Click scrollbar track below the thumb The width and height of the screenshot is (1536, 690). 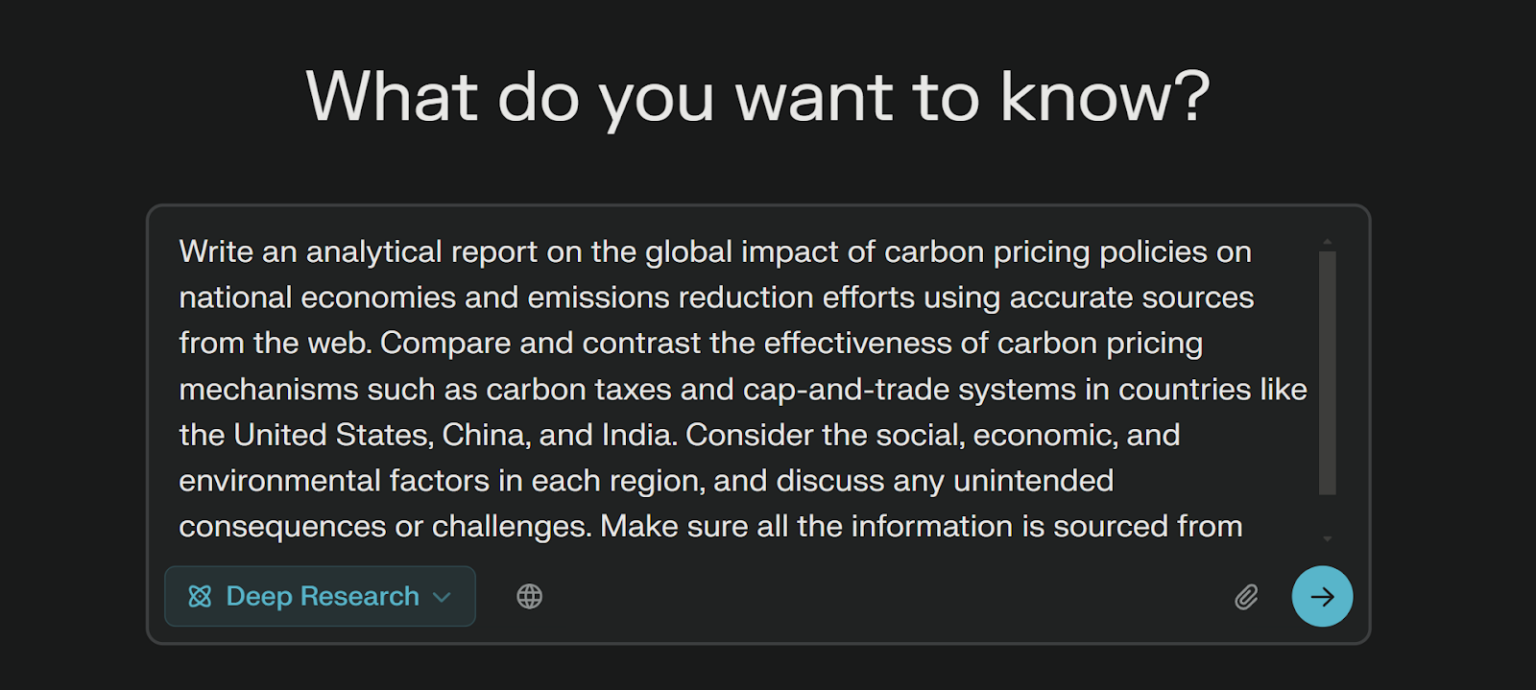tap(1327, 513)
